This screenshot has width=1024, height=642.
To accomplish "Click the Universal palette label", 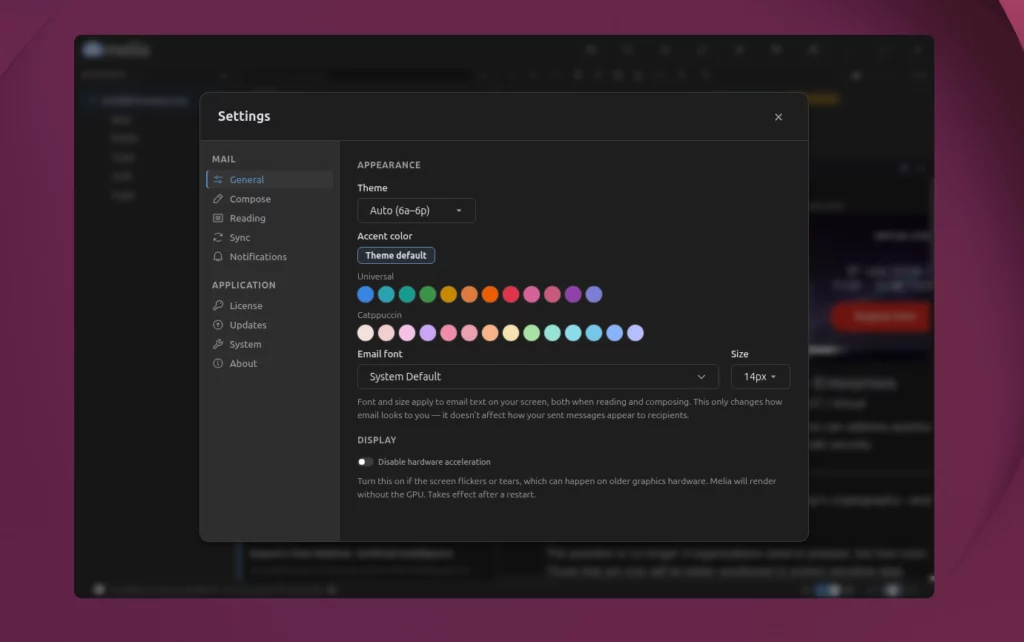I will click(376, 276).
